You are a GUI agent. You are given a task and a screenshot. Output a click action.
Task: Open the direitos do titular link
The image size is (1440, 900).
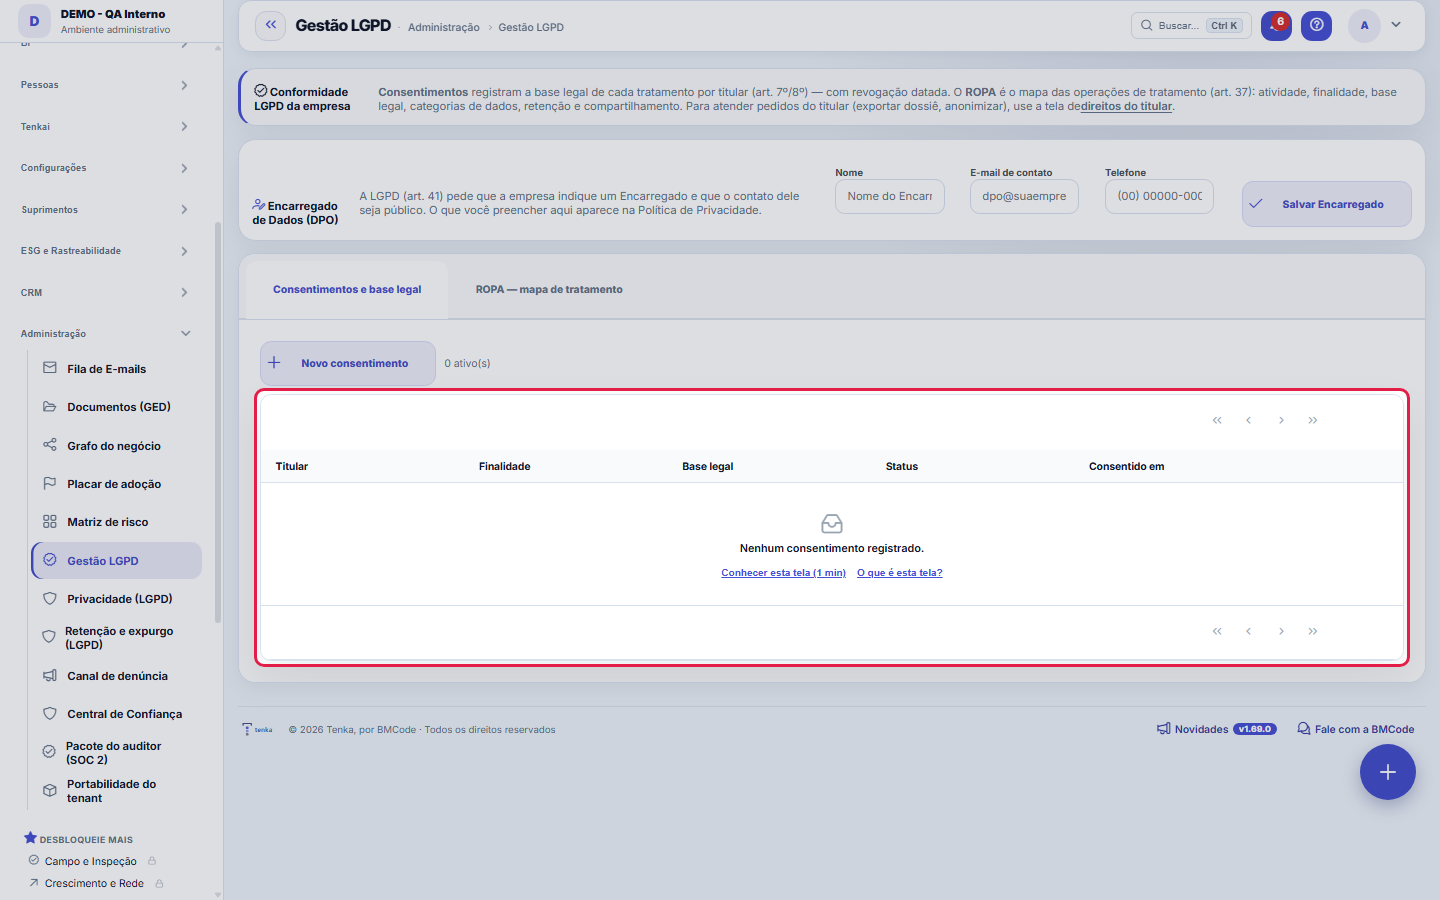(1127, 106)
